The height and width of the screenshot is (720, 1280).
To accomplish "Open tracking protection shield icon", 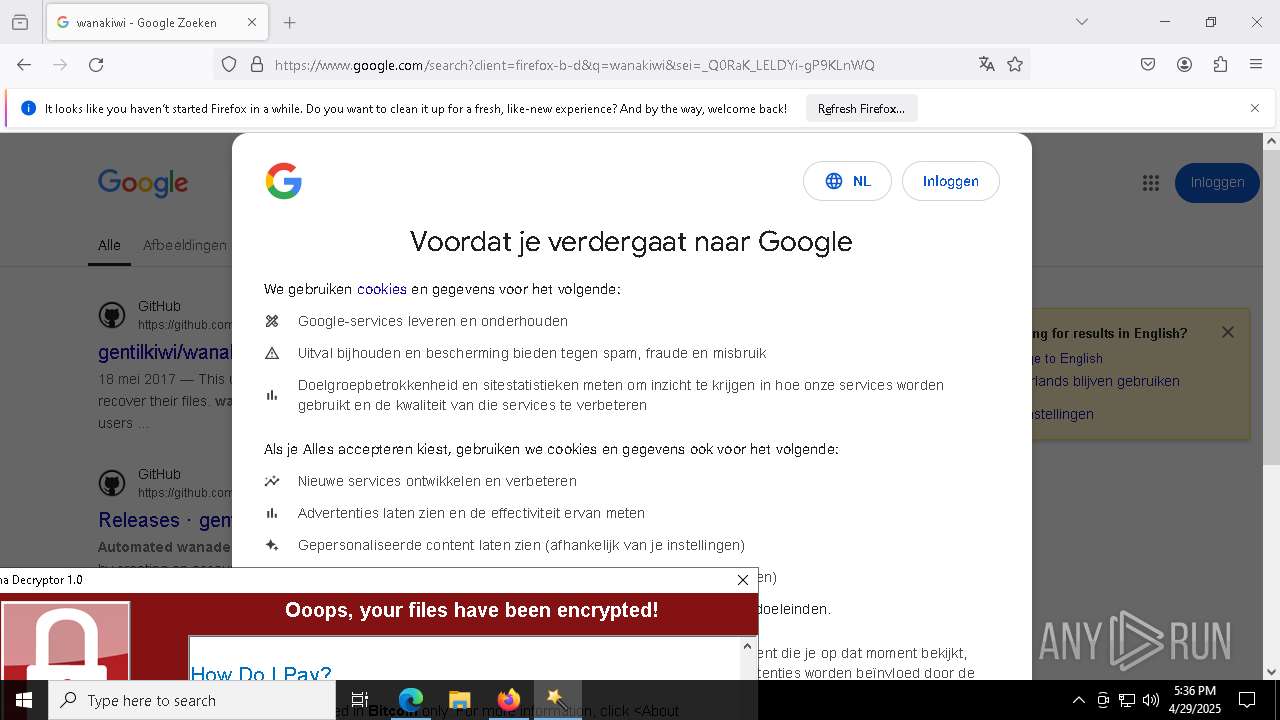I will (x=229, y=65).
